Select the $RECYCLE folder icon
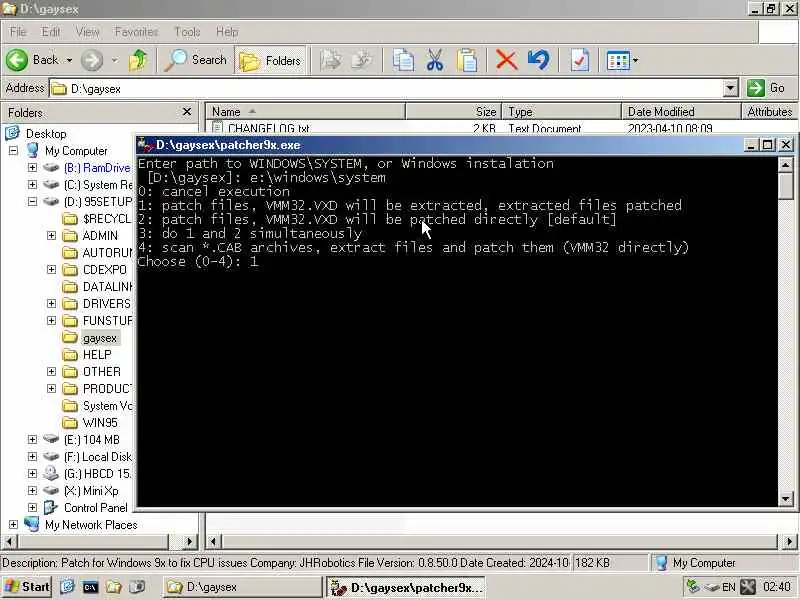The image size is (800, 600). click(69, 219)
